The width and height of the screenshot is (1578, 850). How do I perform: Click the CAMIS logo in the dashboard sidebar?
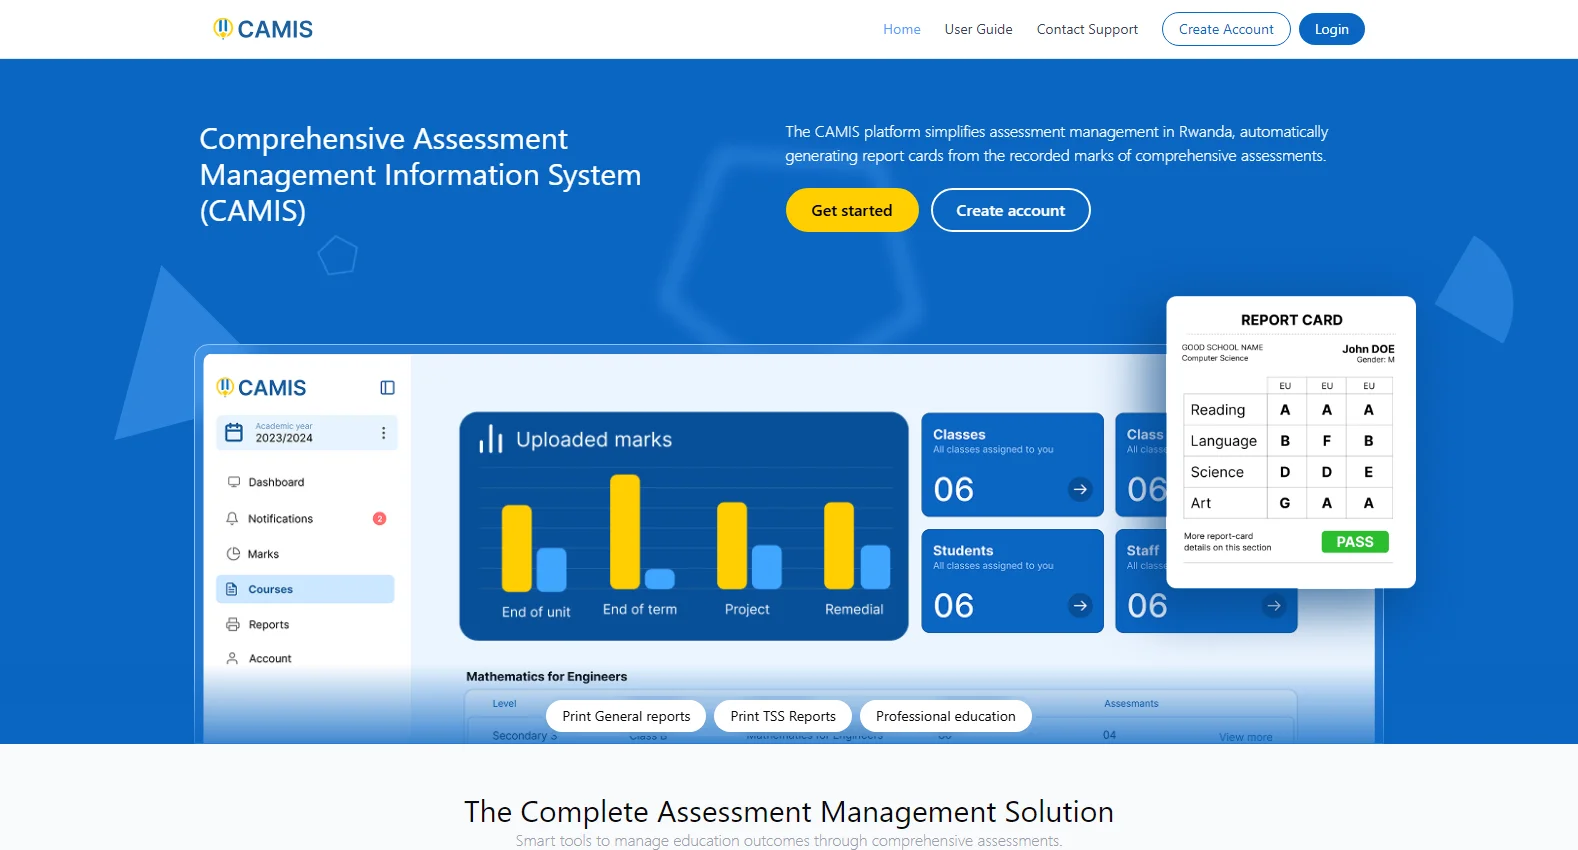pyautogui.click(x=262, y=387)
